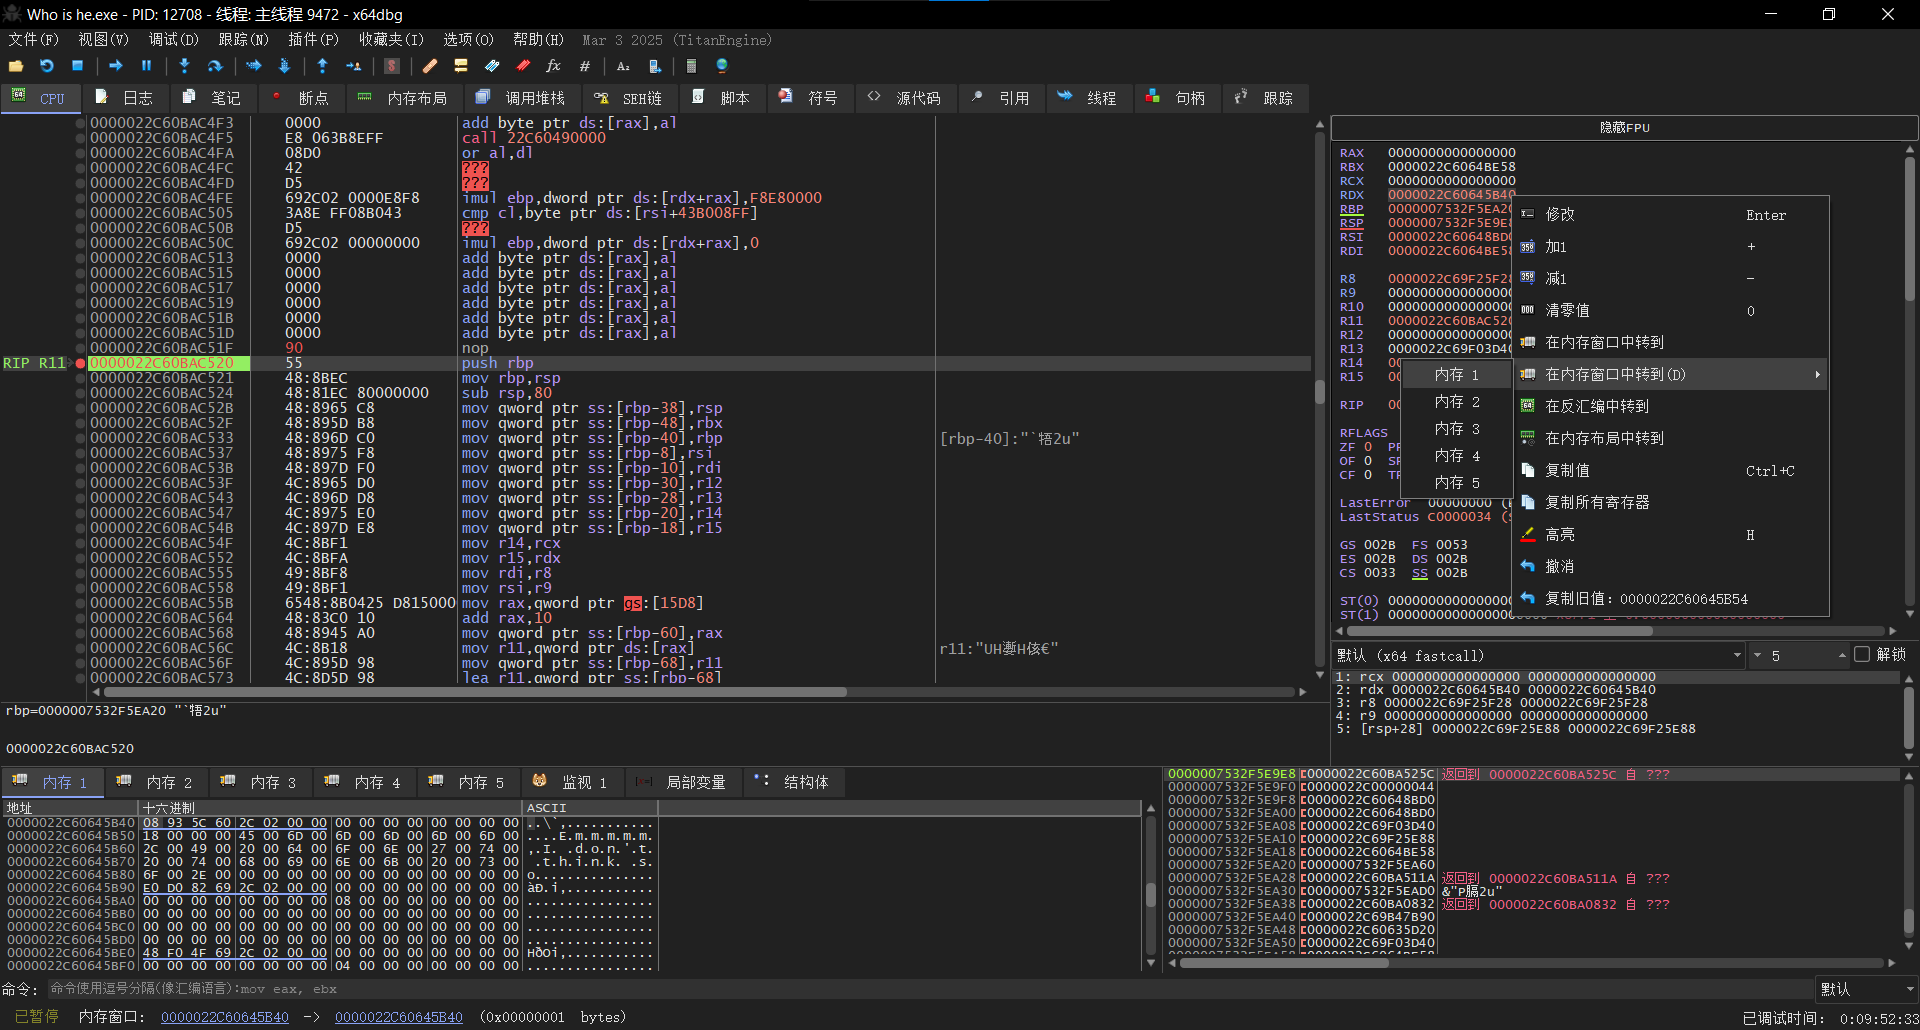Open the fx functions toolbar icon
This screenshot has width=1920, height=1030.
(x=553, y=66)
